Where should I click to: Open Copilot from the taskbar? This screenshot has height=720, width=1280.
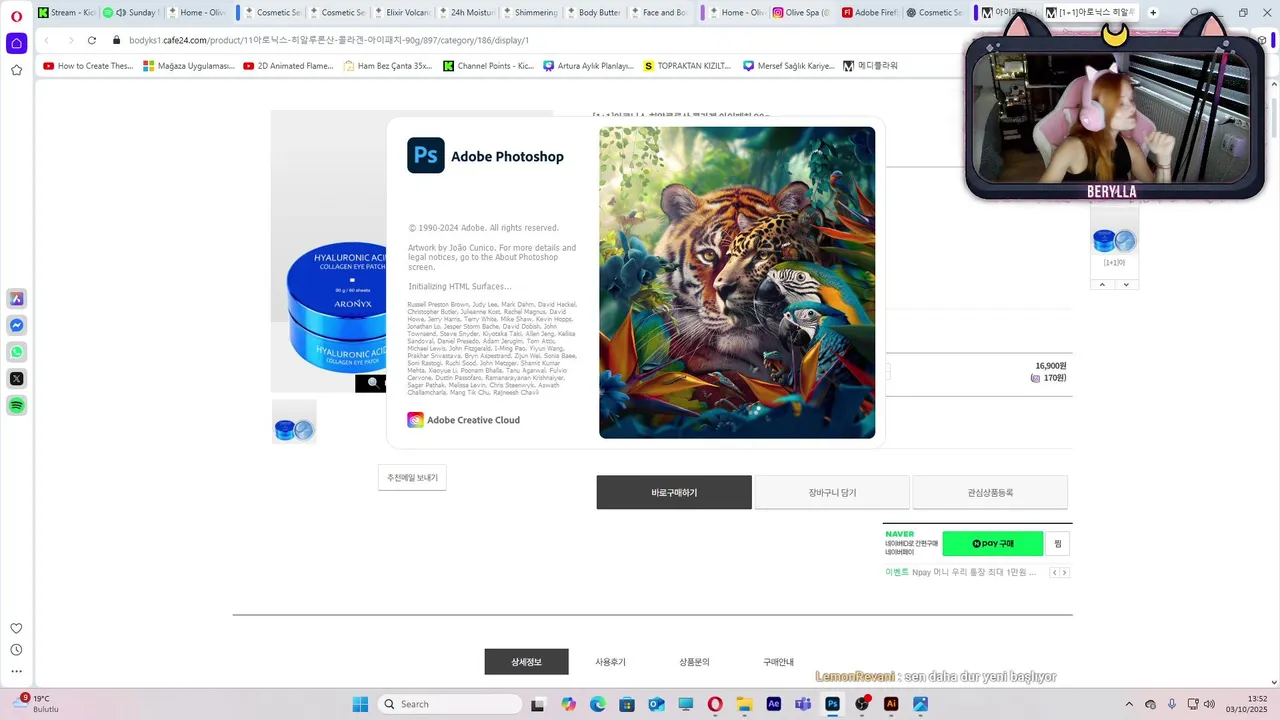[x=568, y=704]
